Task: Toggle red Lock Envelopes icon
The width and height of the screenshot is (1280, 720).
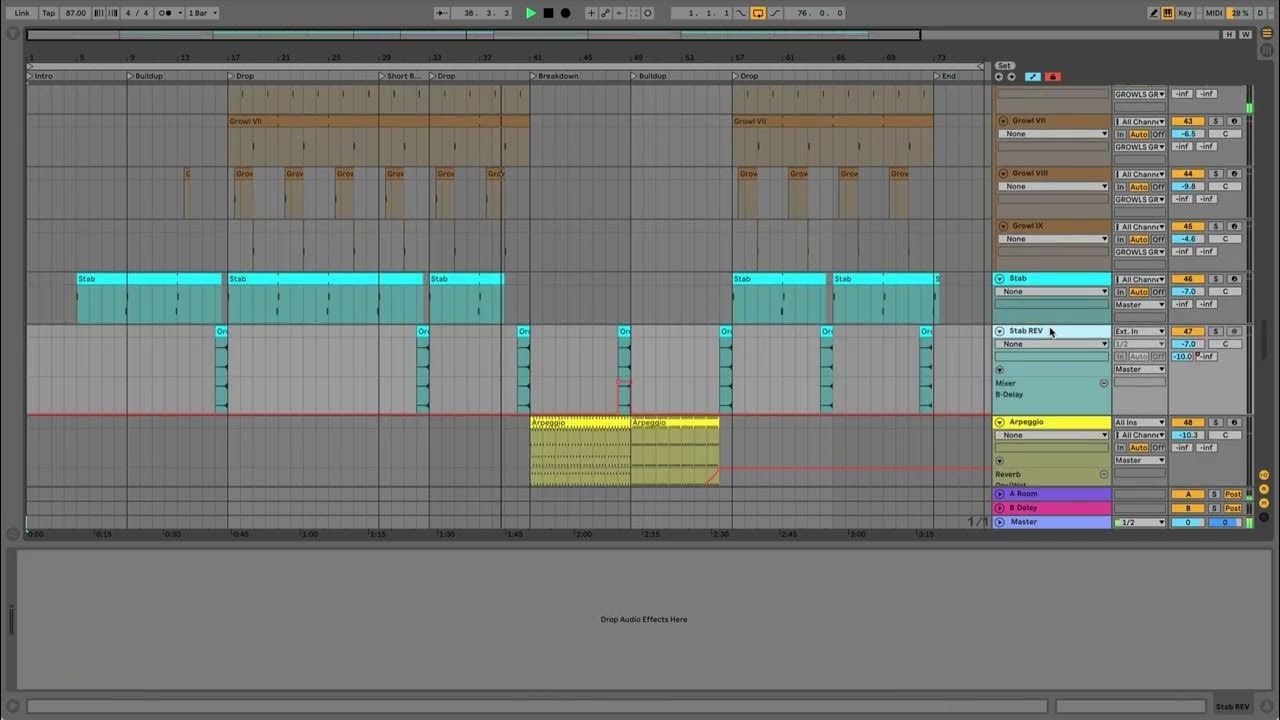Action: pos(1052,77)
